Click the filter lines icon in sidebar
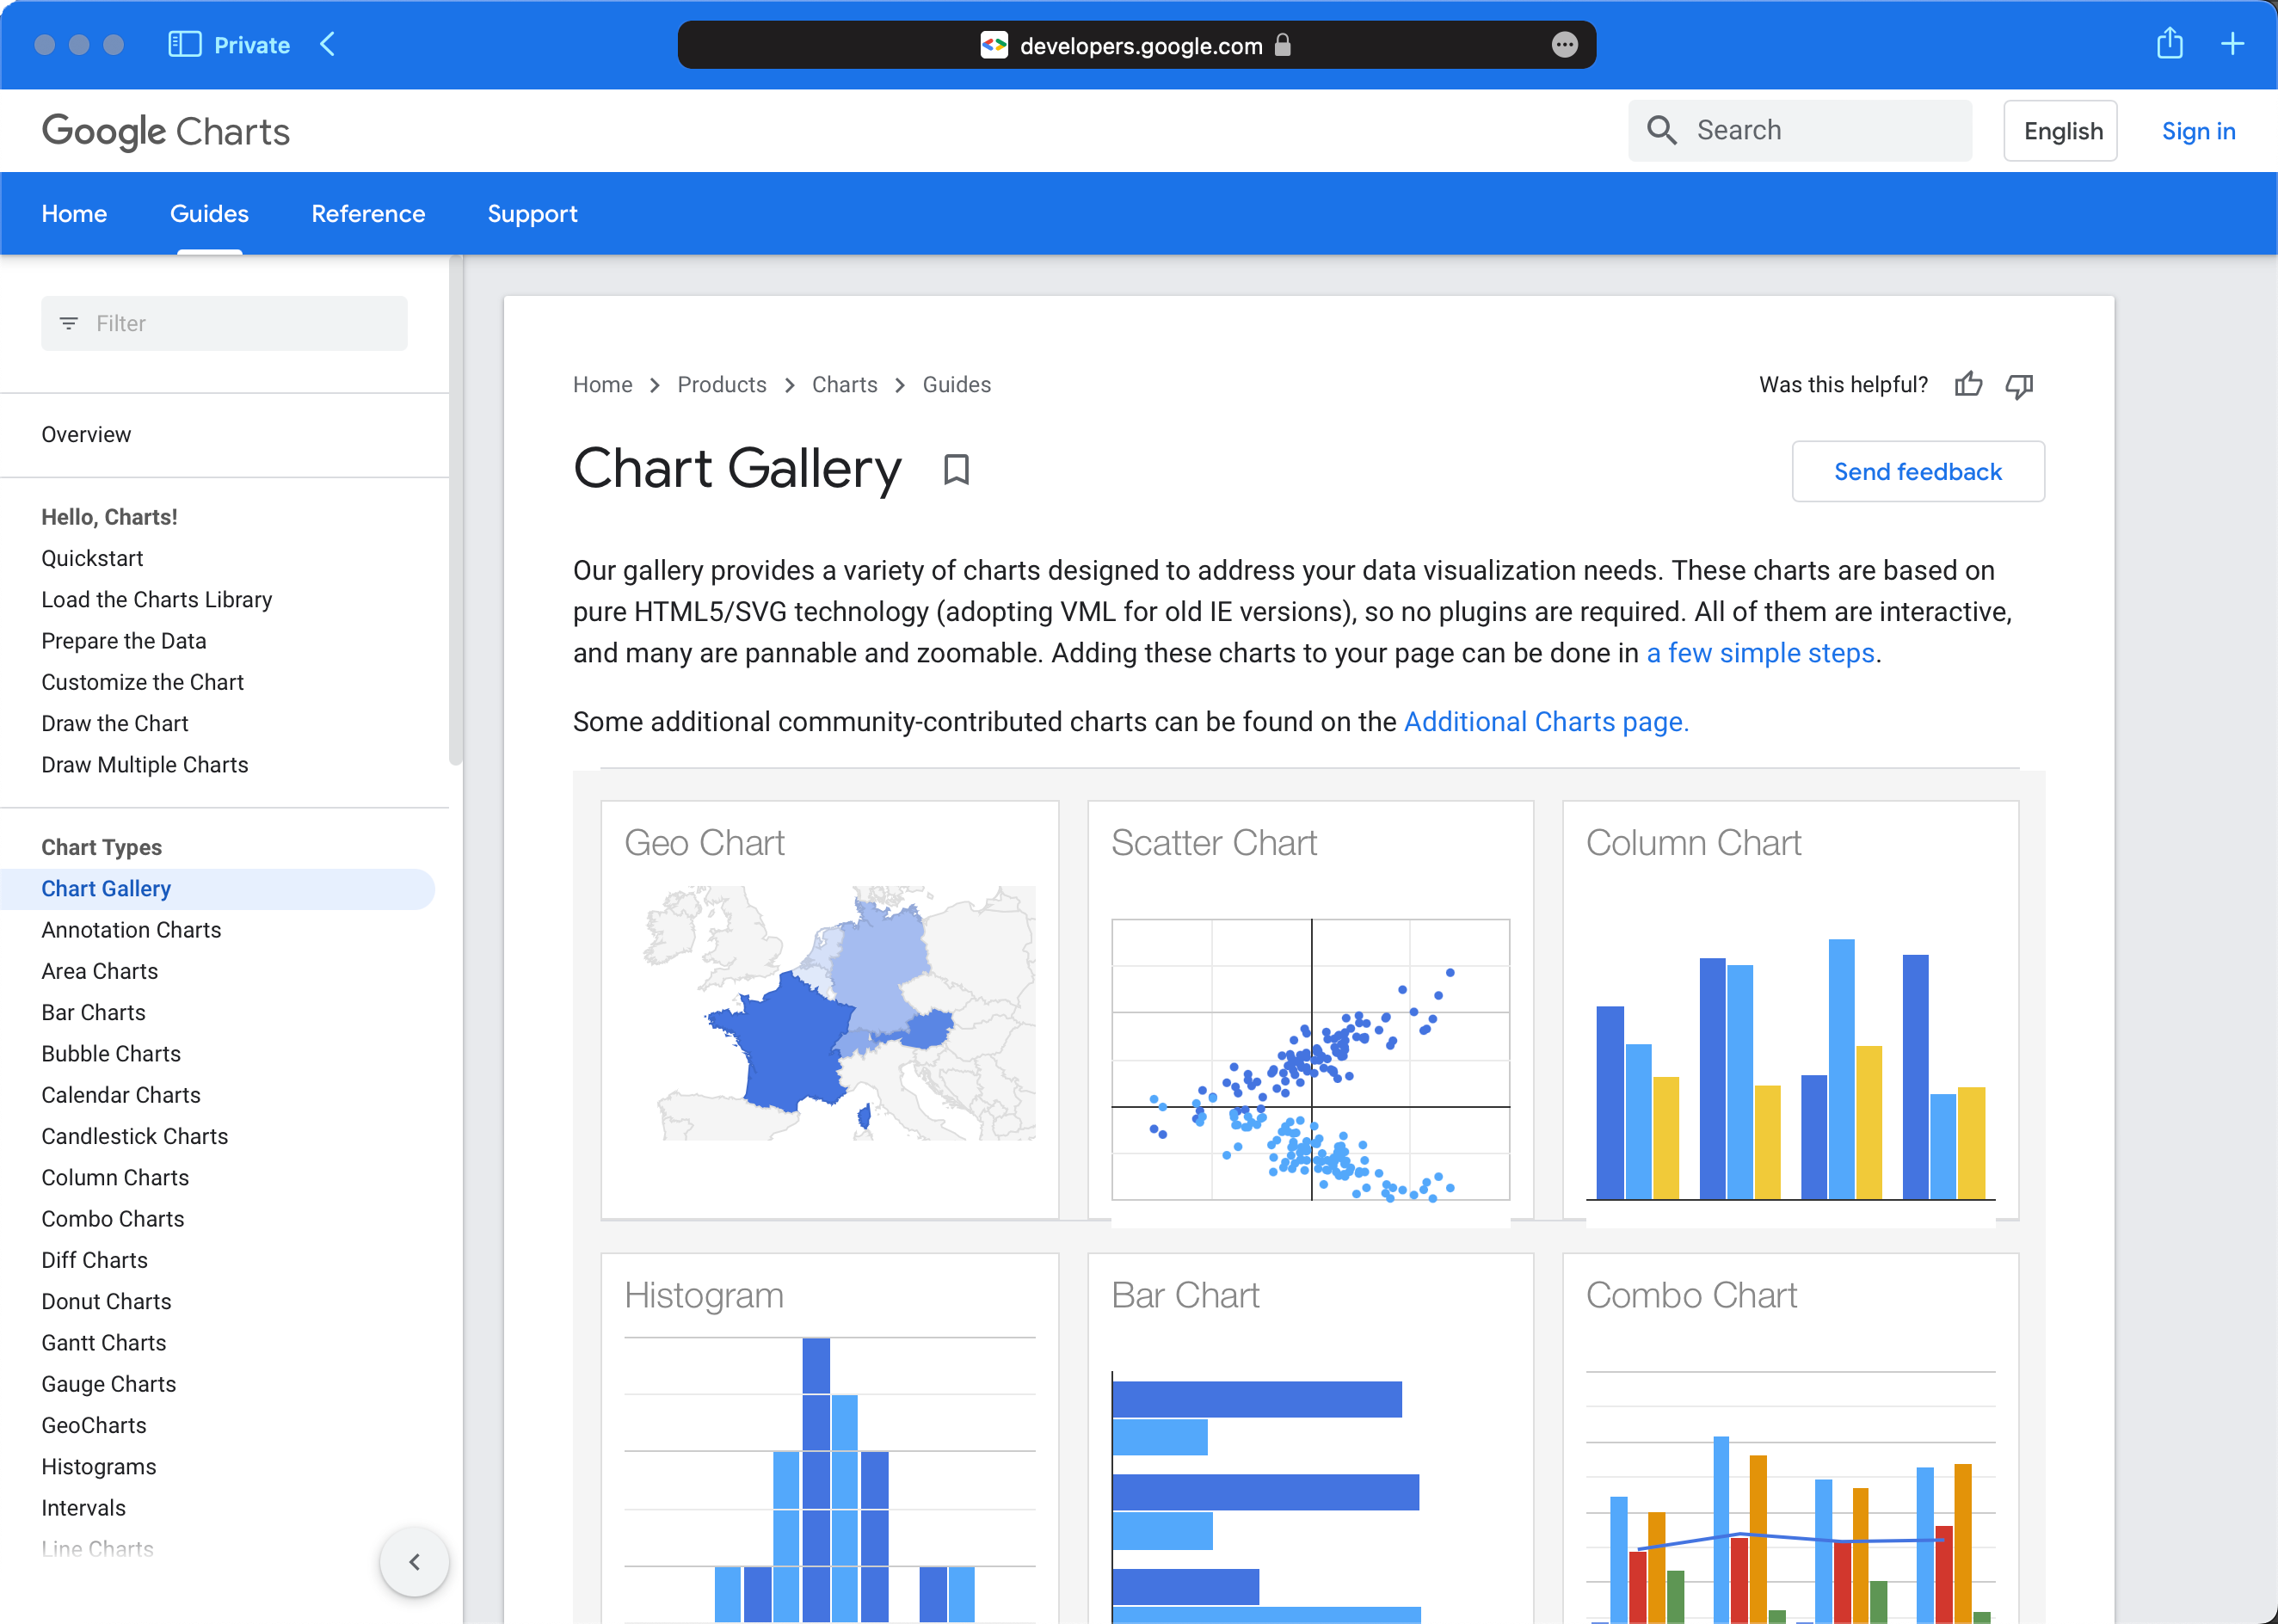This screenshot has height=1624, width=2278. [69, 323]
